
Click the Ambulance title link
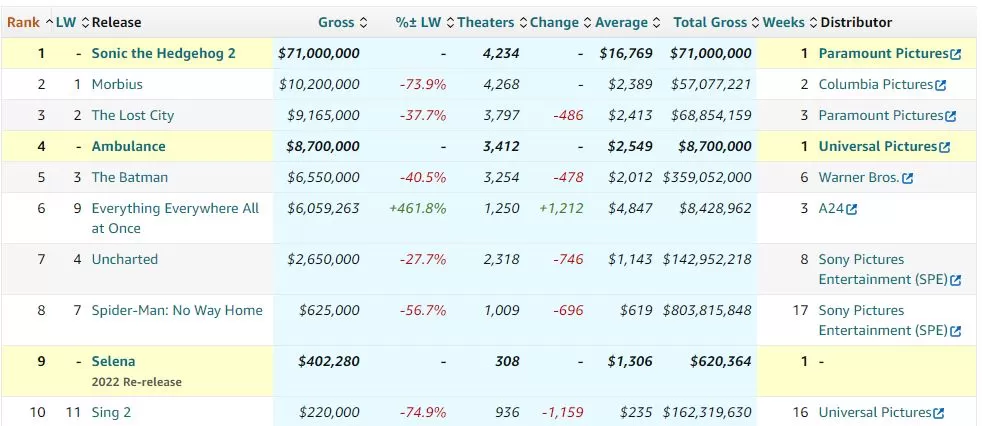point(128,146)
